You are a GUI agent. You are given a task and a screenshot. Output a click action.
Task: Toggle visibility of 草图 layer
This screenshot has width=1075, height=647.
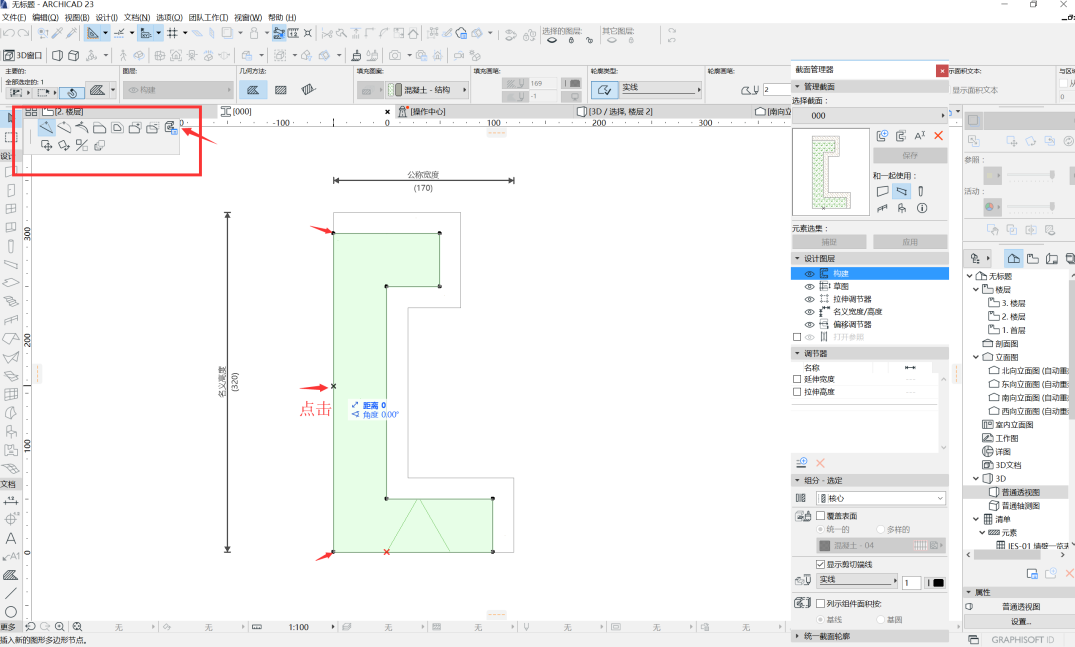(x=809, y=286)
